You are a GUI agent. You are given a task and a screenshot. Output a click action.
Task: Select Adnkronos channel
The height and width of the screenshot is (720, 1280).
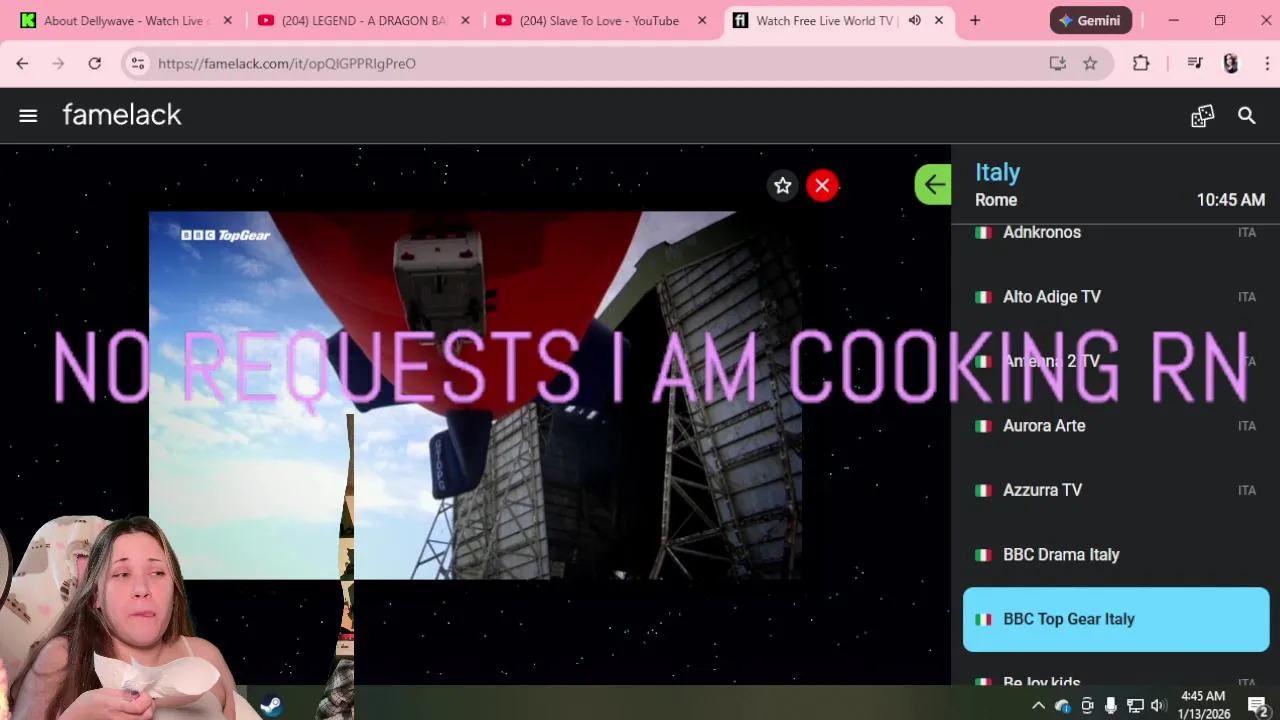coord(1116,232)
